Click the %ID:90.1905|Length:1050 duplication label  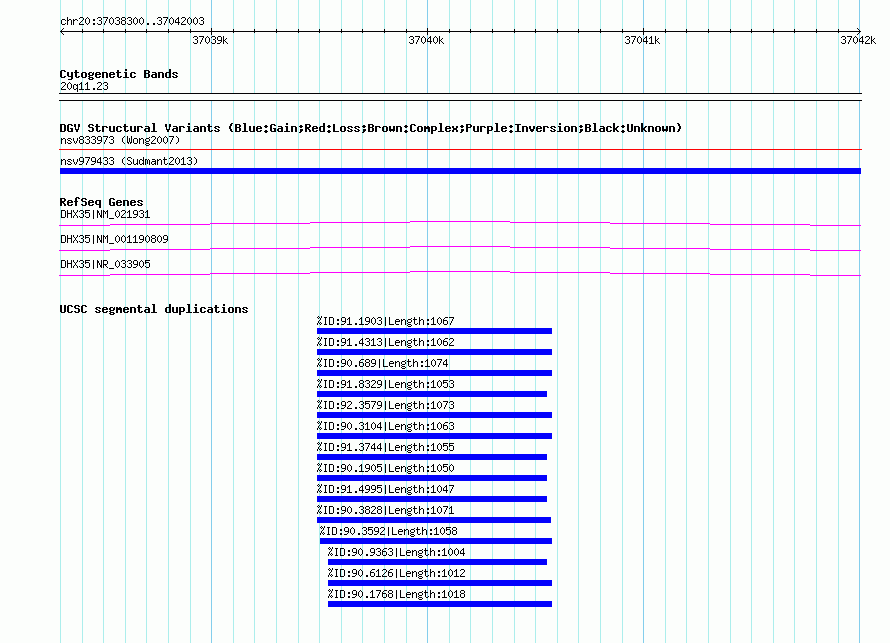click(385, 468)
